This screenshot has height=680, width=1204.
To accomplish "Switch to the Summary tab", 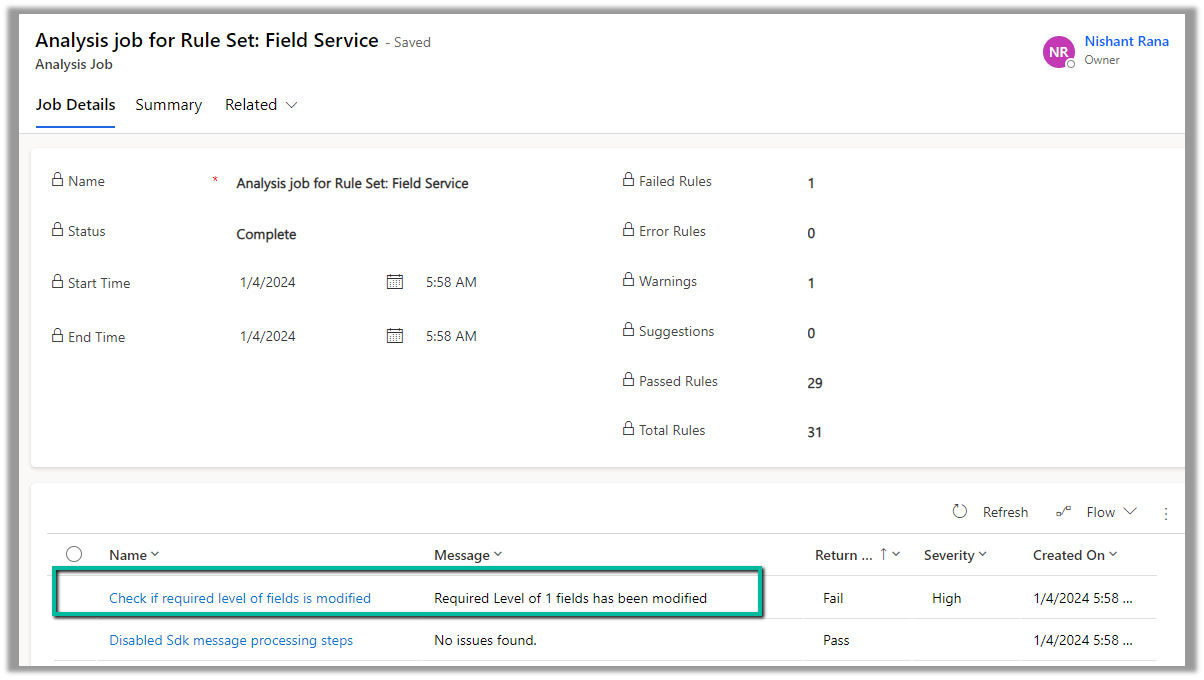I will (x=168, y=105).
